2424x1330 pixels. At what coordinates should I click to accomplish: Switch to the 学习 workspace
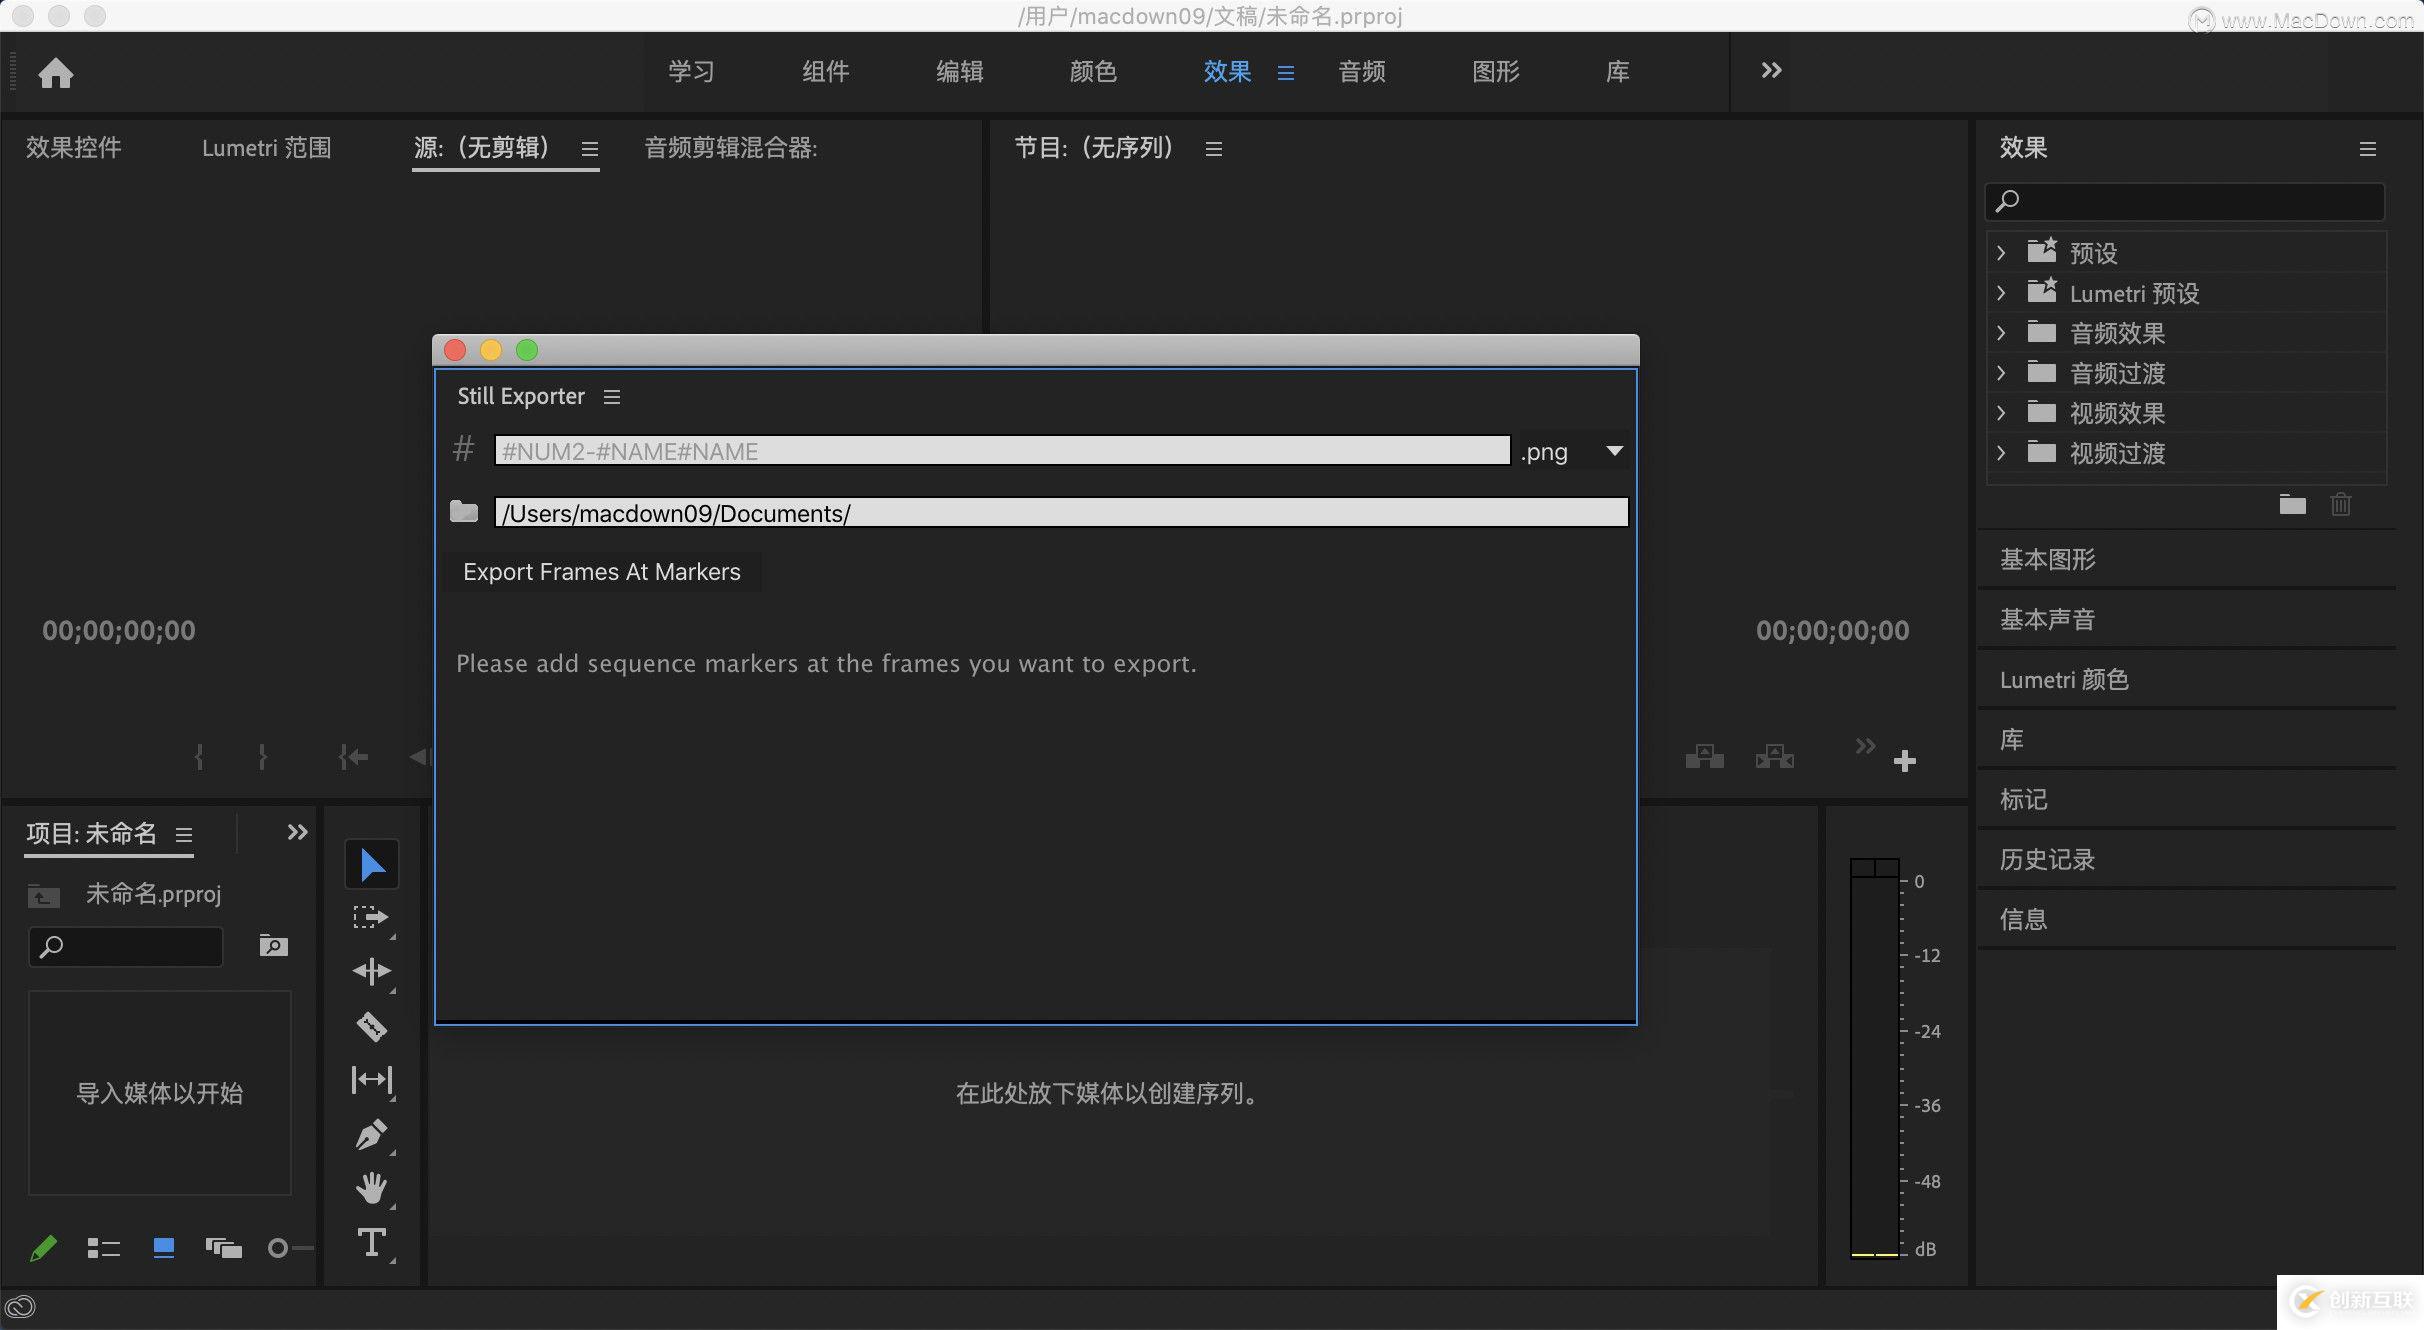[692, 72]
